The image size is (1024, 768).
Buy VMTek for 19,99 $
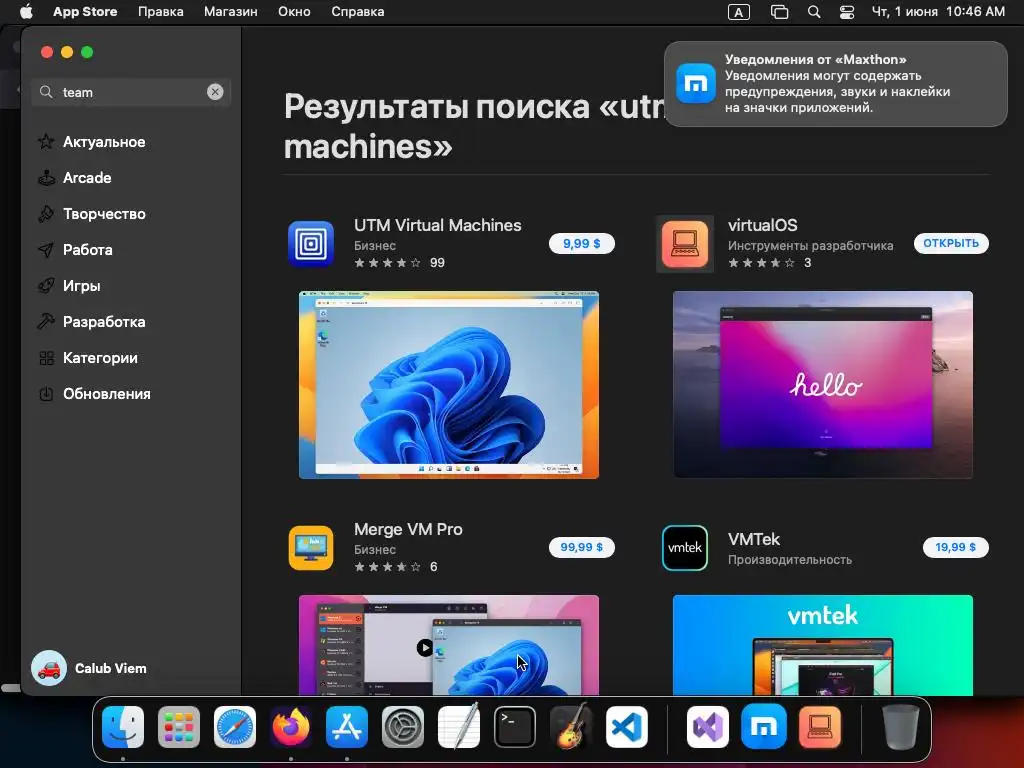[x=955, y=547]
